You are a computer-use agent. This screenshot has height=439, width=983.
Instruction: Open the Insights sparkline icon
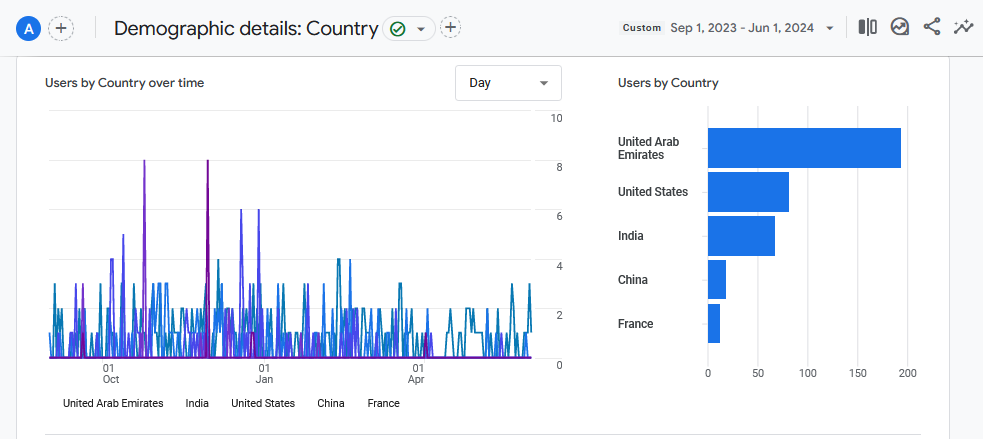click(963, 28)
